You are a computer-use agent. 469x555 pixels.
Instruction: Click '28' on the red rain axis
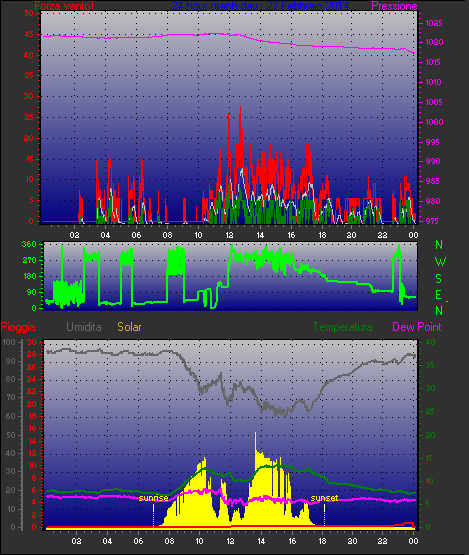coord(32,355)
